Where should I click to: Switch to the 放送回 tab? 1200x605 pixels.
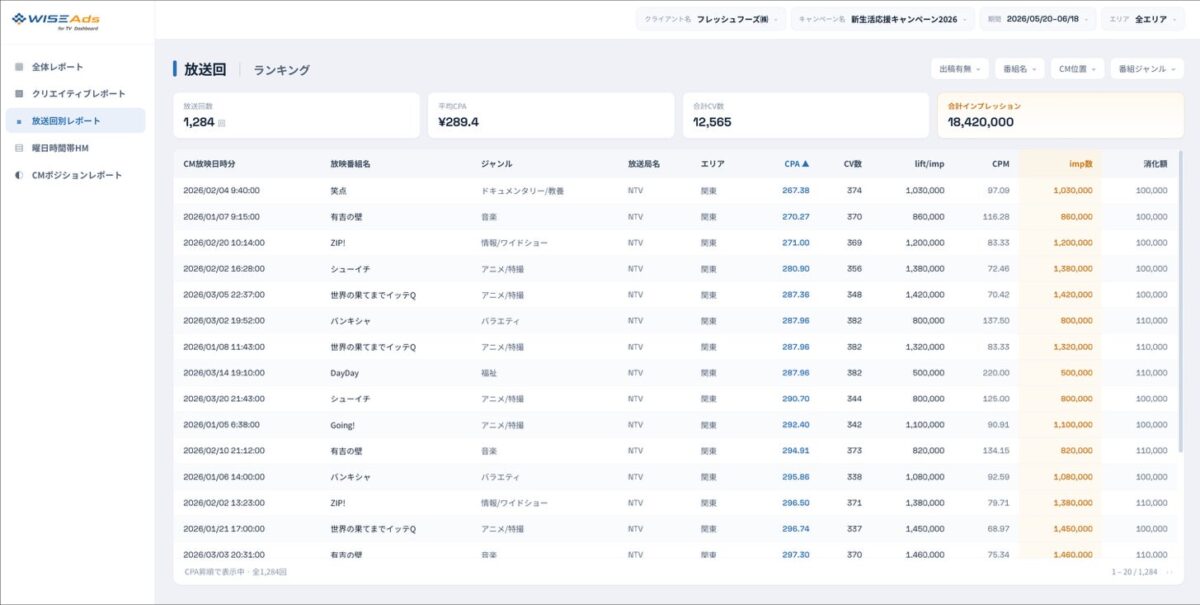pos(205,69)
